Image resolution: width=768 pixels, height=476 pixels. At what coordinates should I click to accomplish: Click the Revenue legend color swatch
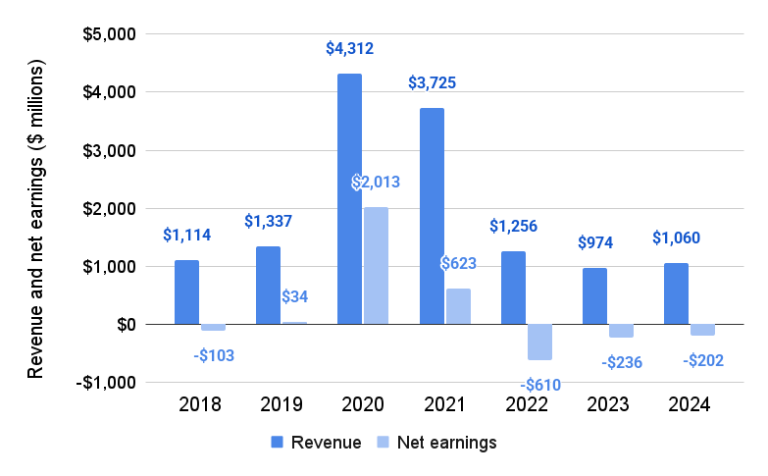tap(275, 441)
